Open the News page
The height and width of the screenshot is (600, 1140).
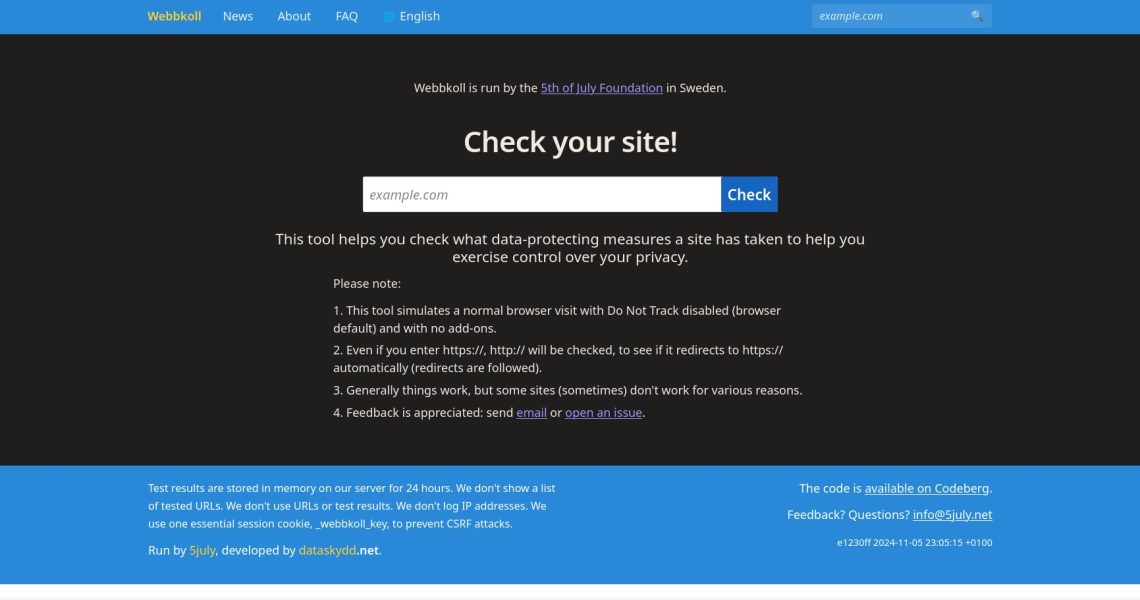click(238, 16)
